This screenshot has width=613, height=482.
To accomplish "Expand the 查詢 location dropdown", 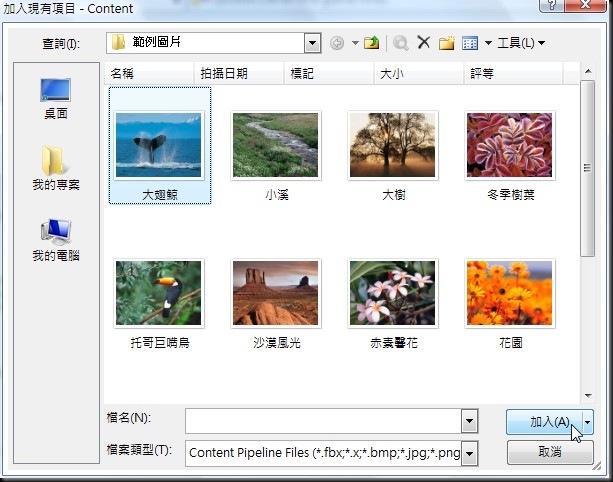I will [x=312, y=43].
